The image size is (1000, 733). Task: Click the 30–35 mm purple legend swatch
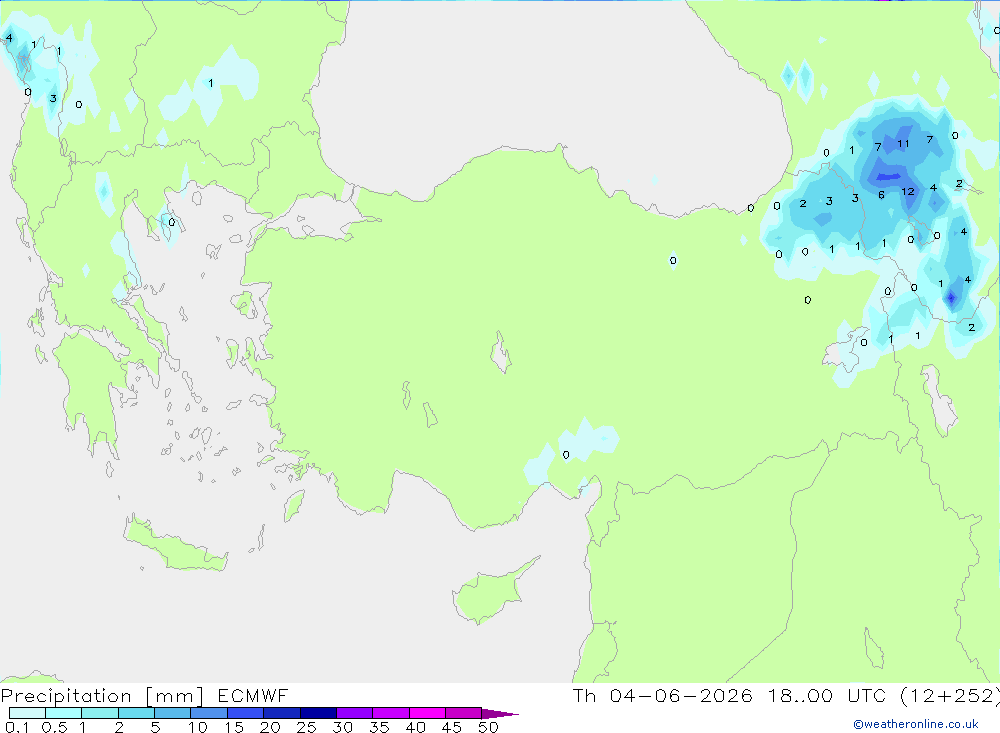pos(355,713)
